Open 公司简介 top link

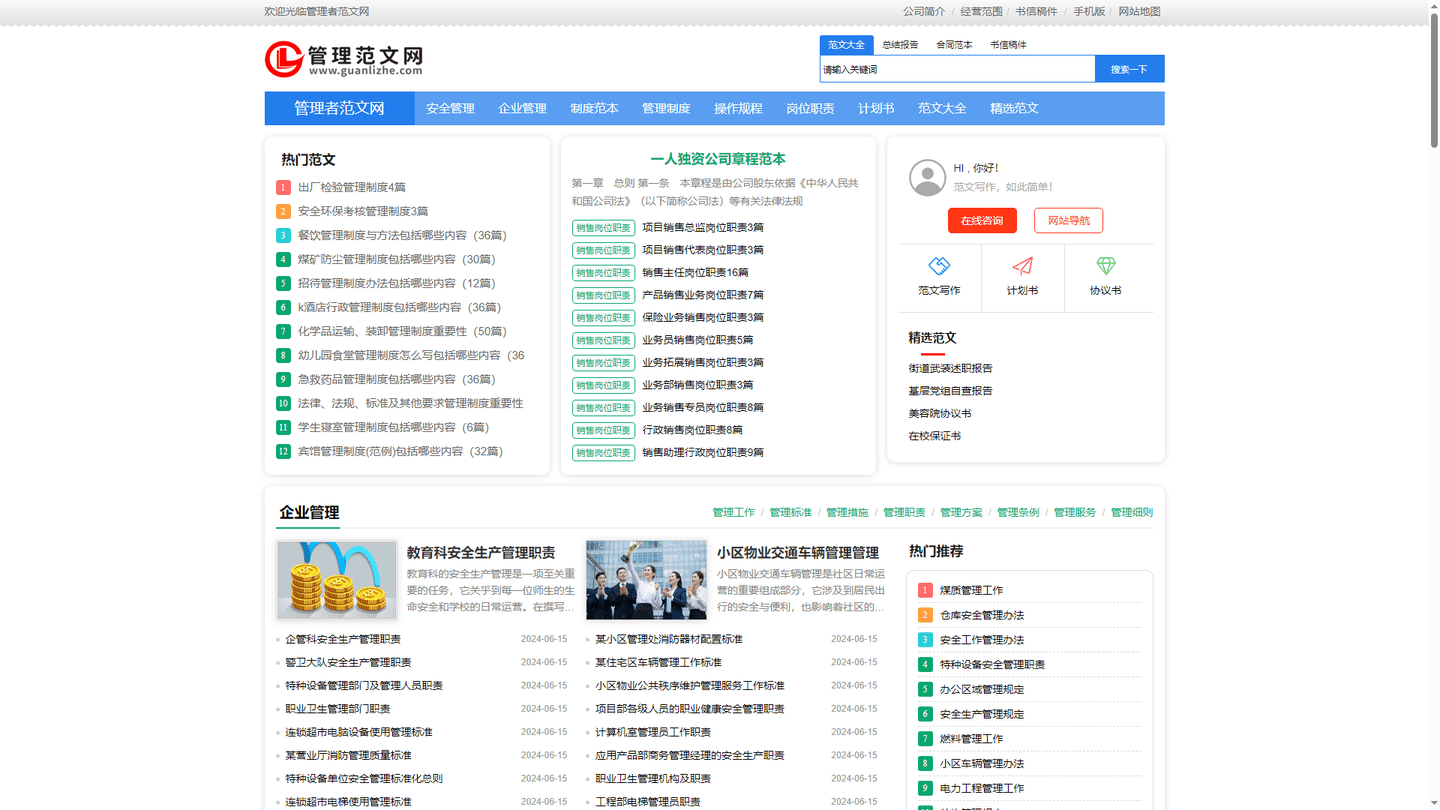[924, 12]
